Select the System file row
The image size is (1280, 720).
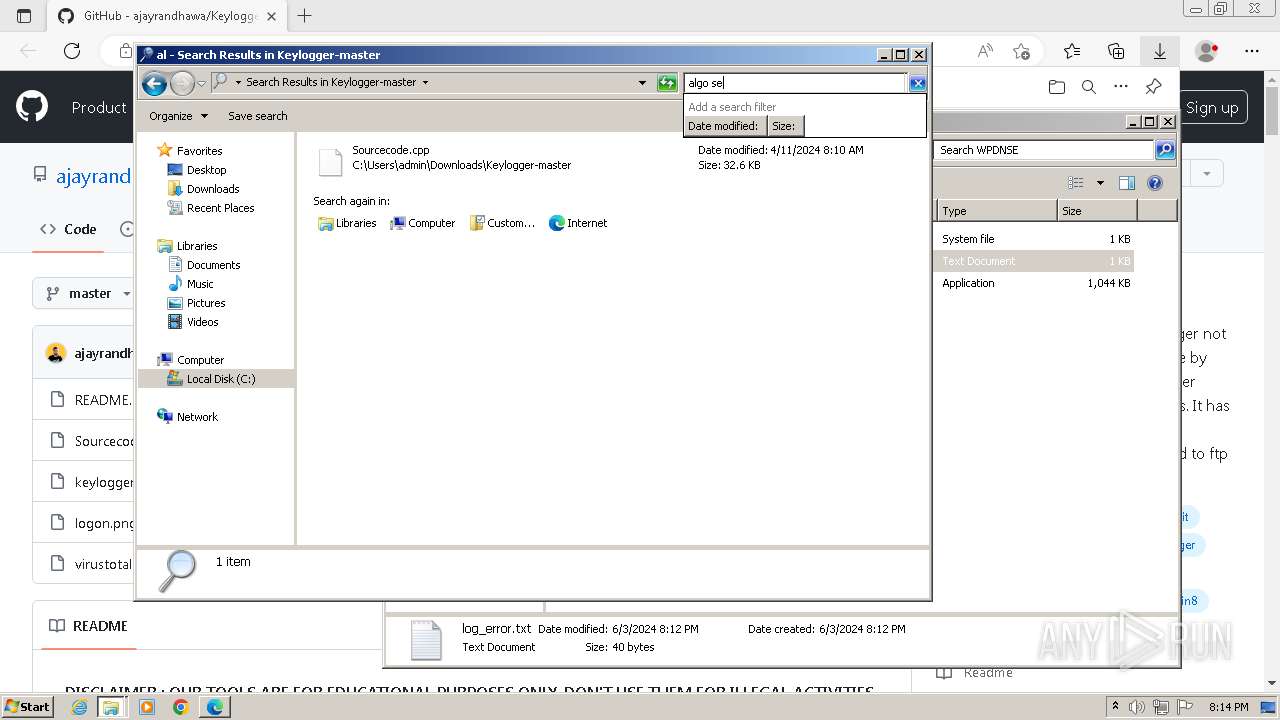pos(1035,239)
